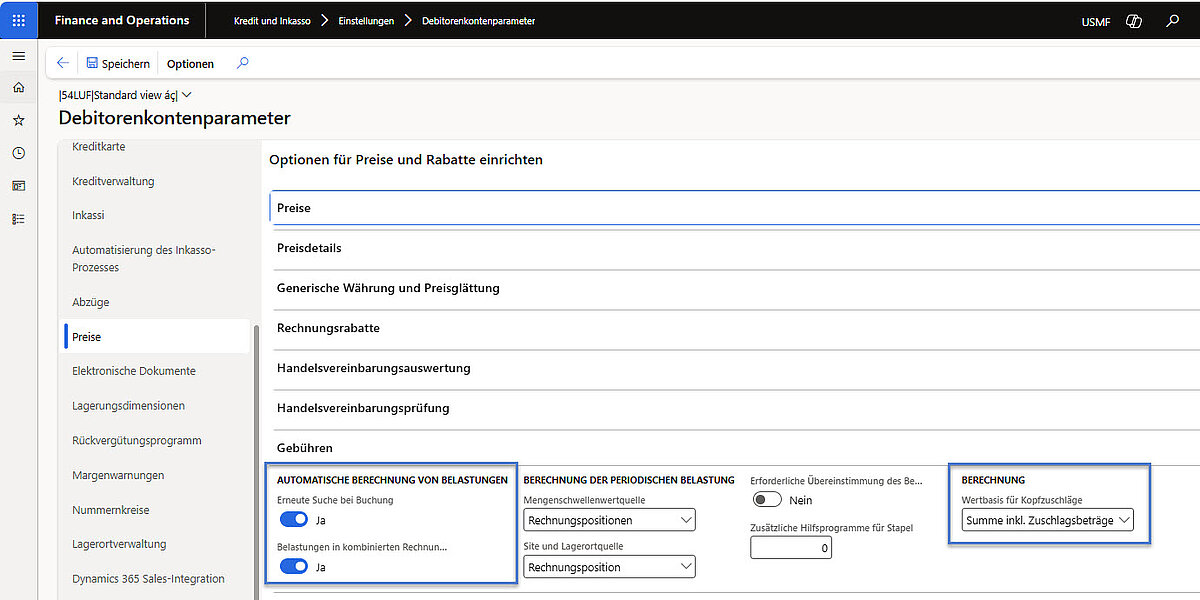Screen dimensions: 1200x600
Task: Click Zusätzliche Hilfsprogramme für Stapel field
Action: 790,548
